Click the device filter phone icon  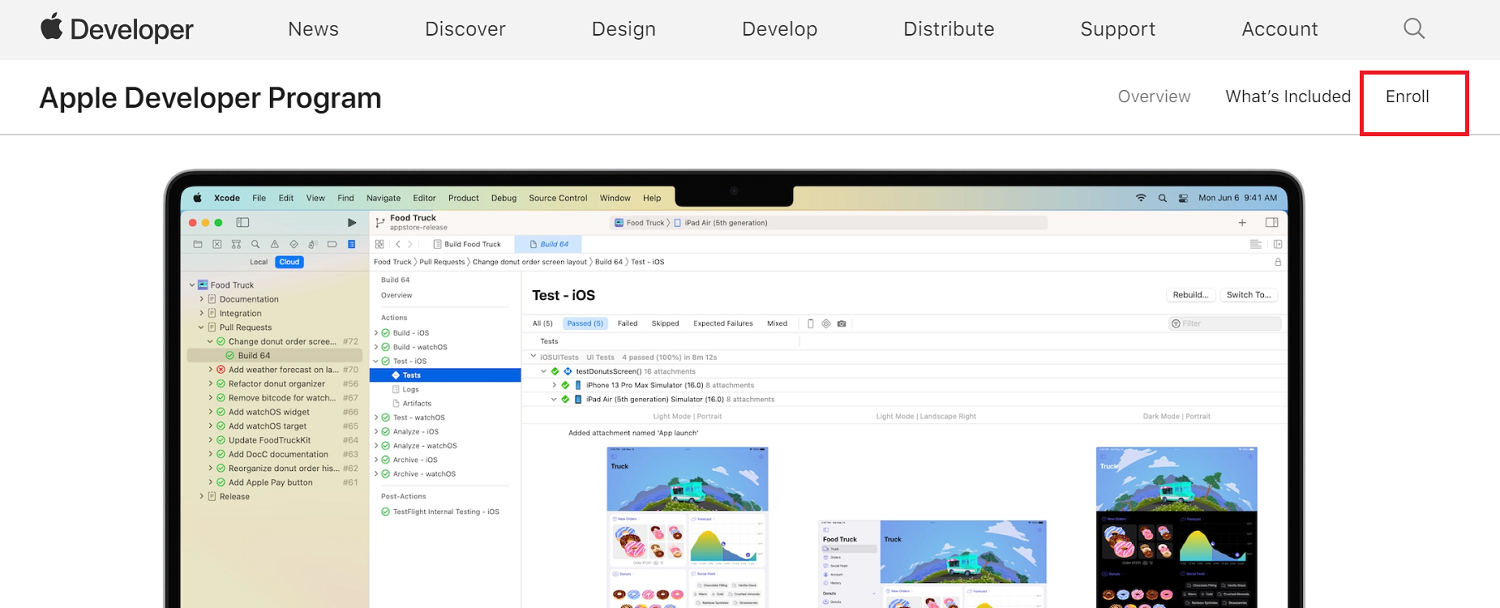coord(811,323)
